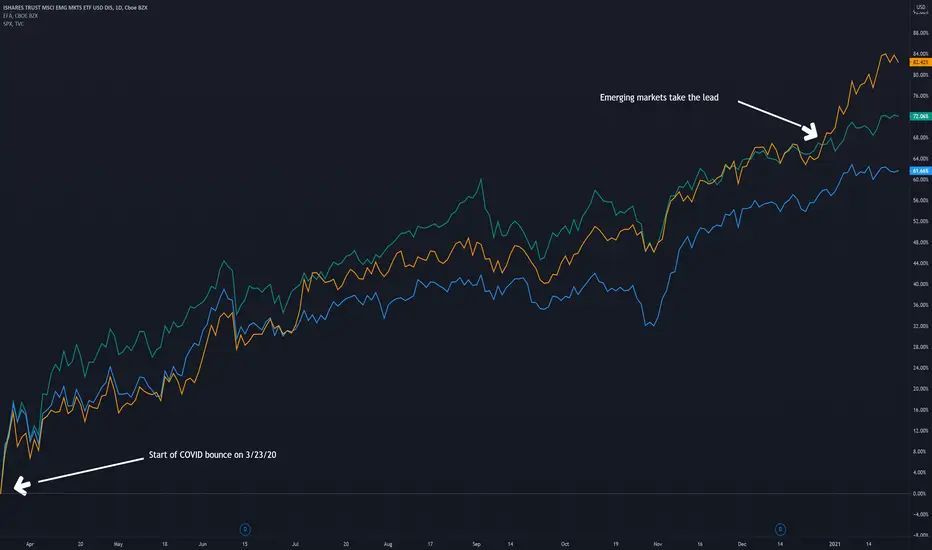The image size is (932, 550).
Task: Select the EFA, CBOE BZX legend entry
Action: [x=20, y=16]
